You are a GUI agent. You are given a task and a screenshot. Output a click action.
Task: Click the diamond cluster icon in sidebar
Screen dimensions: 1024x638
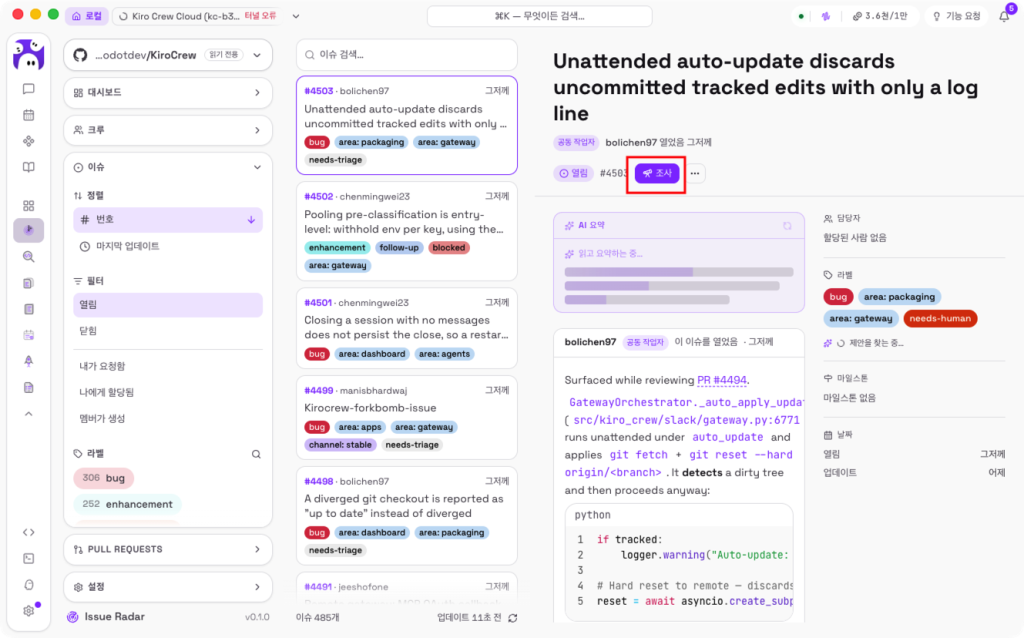pos(29,141)
